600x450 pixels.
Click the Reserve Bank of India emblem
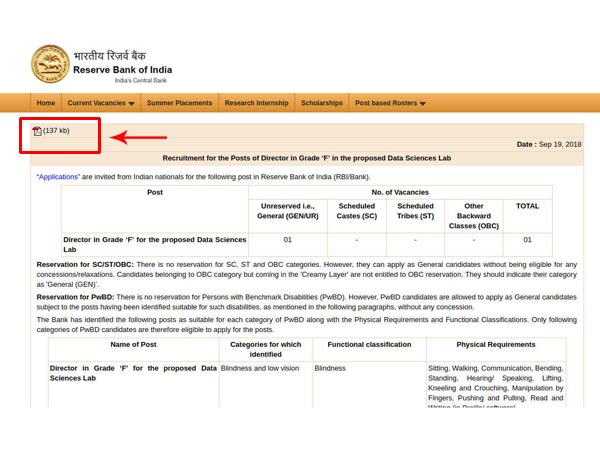click(x=50, y=64)
